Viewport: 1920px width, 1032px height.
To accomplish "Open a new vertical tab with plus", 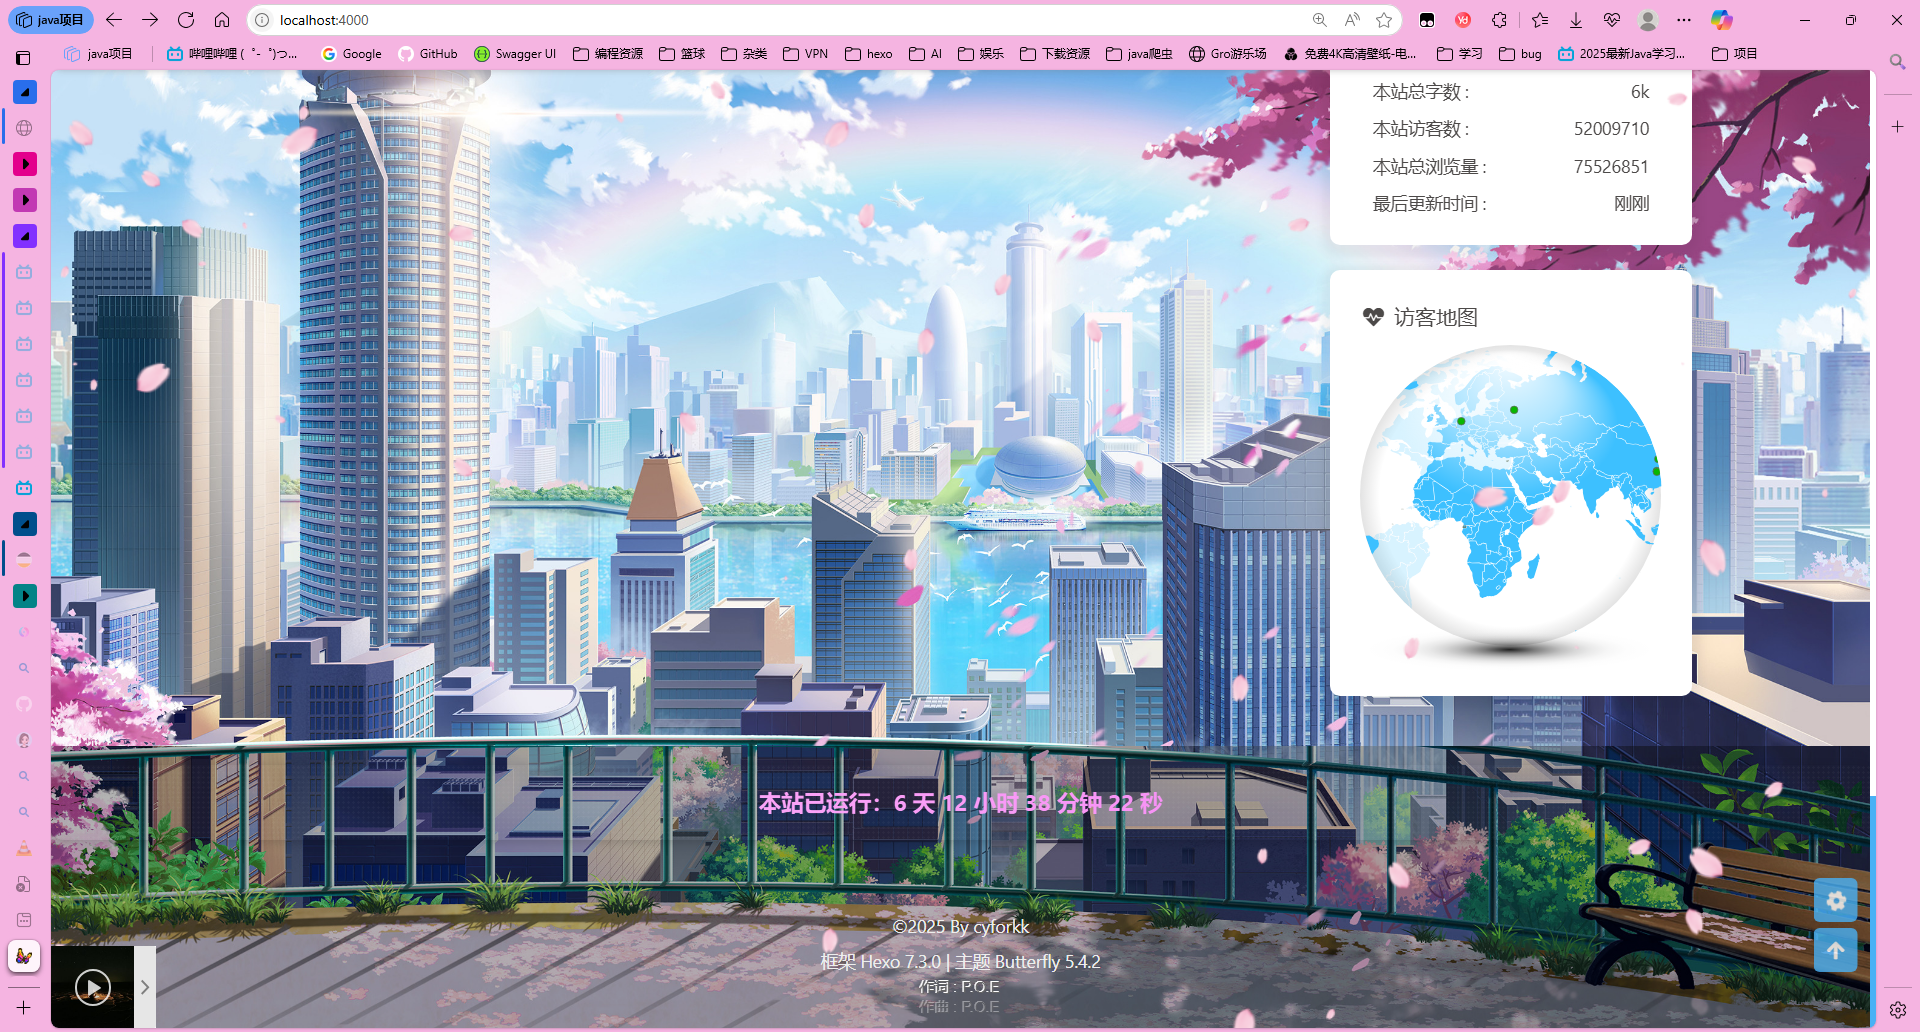I will point(24,1008).
